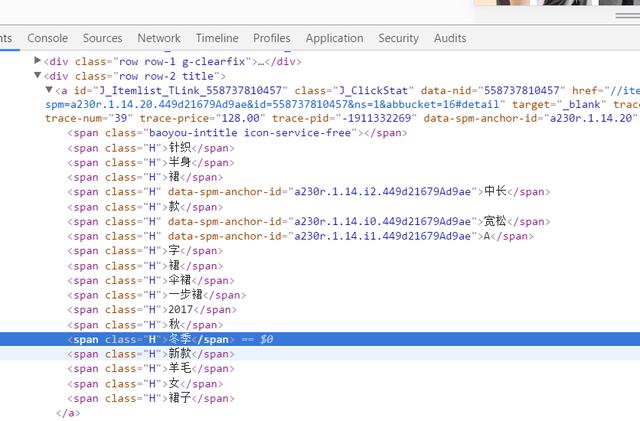Select the Profiles tab
Viewport: 640px width, 421px height.
pos(272,38)
